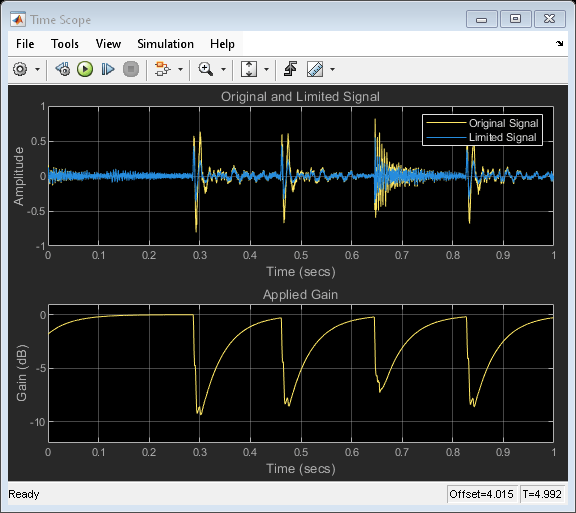
Task: Click the Step Forward icon
Action: (108, 69)
